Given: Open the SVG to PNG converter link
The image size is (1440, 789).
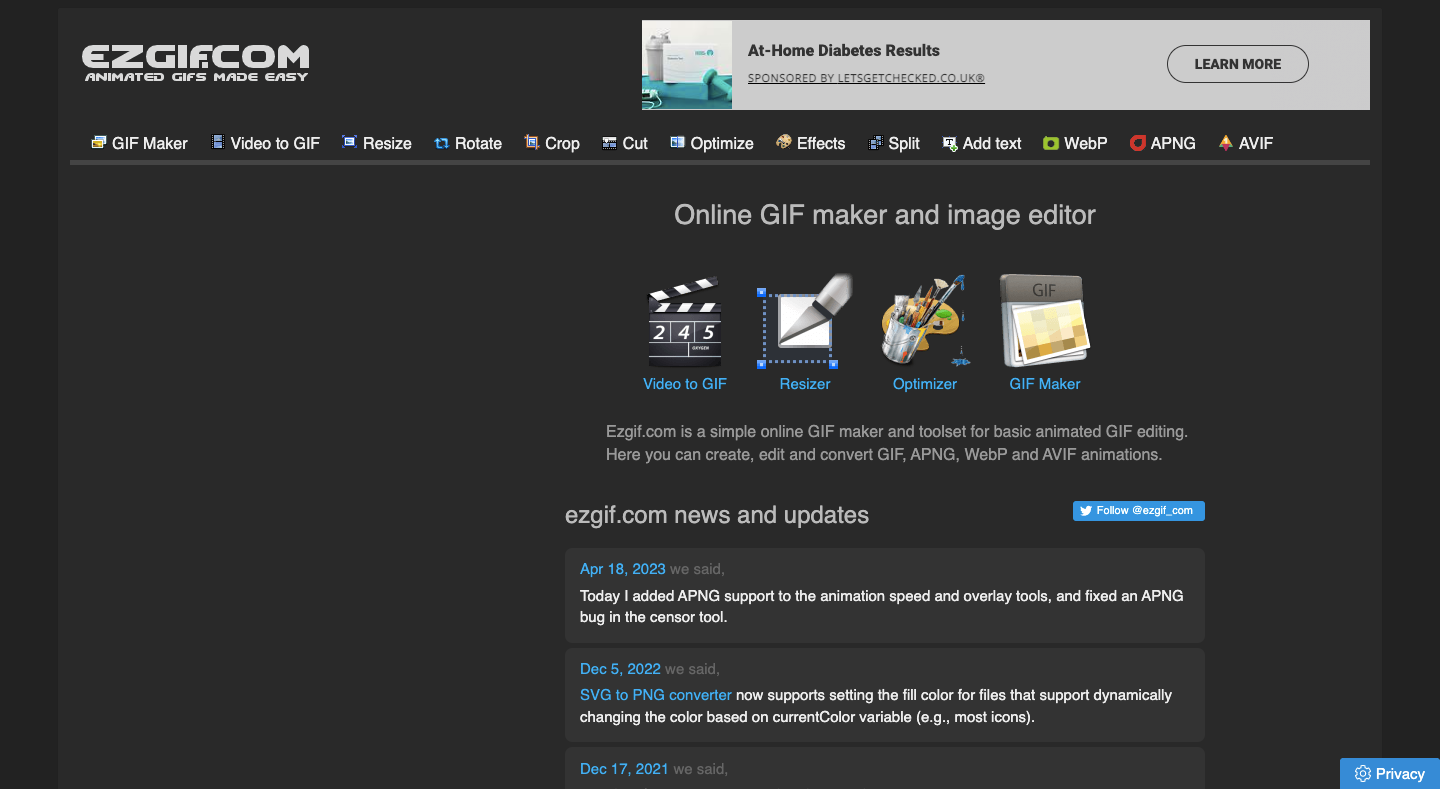Looking at the screenshot, I should (655, 695).
